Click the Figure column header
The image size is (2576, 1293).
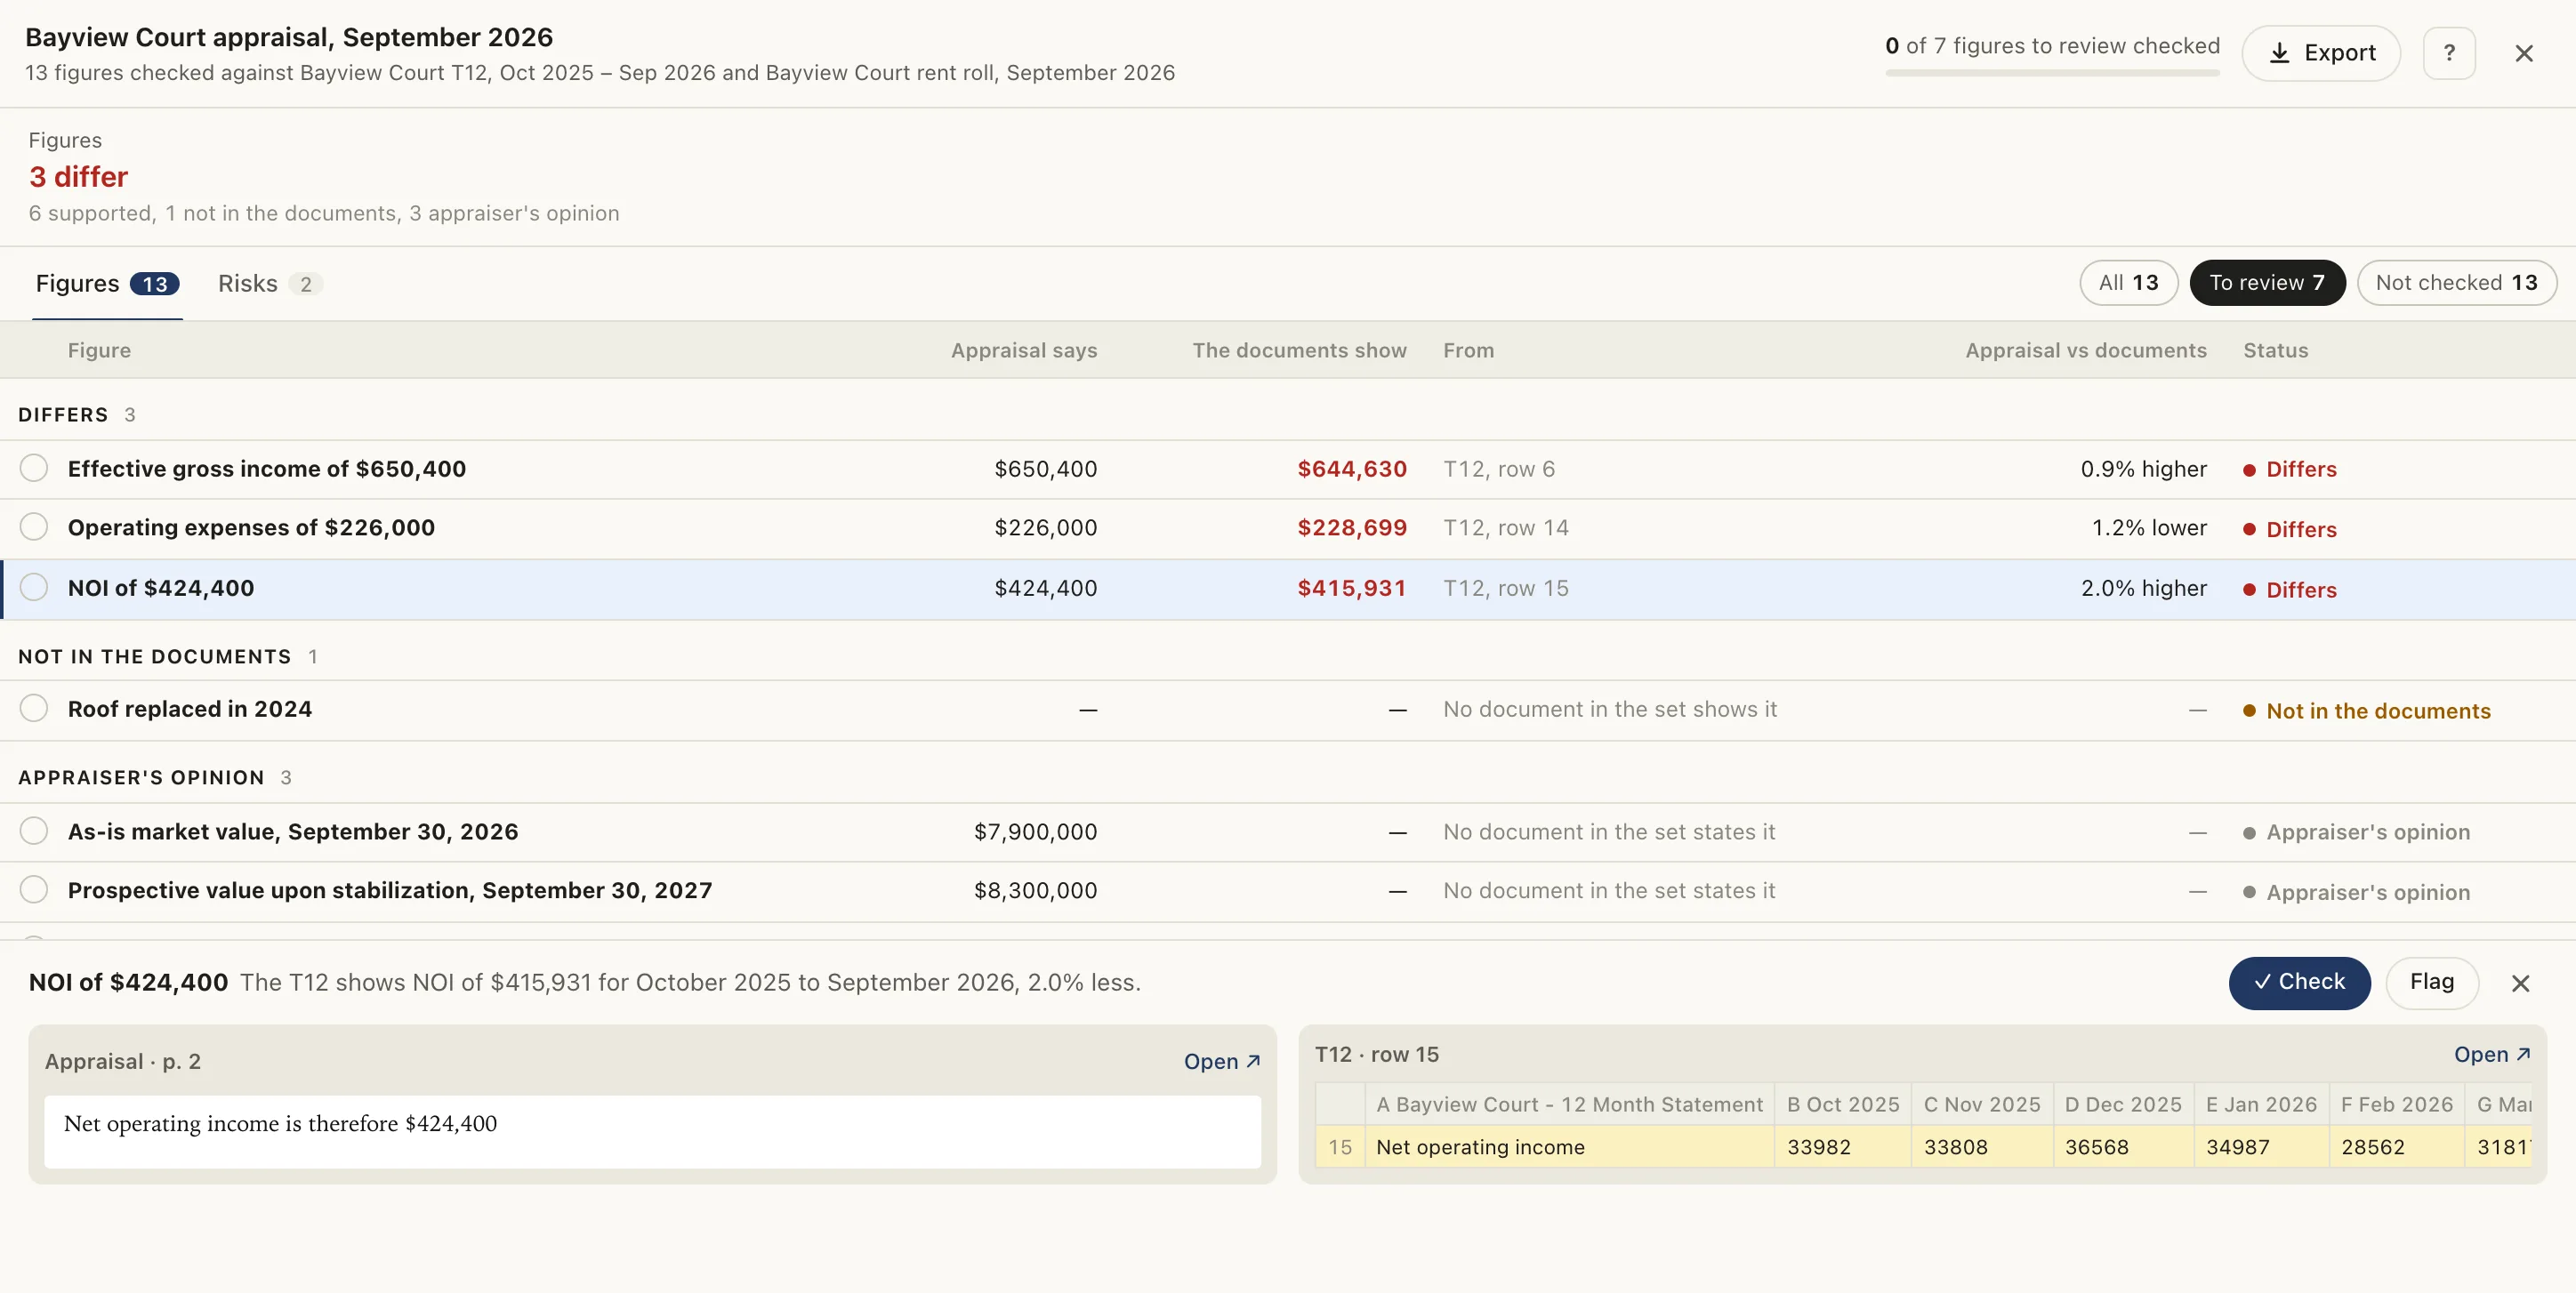(x=99, y=350)
